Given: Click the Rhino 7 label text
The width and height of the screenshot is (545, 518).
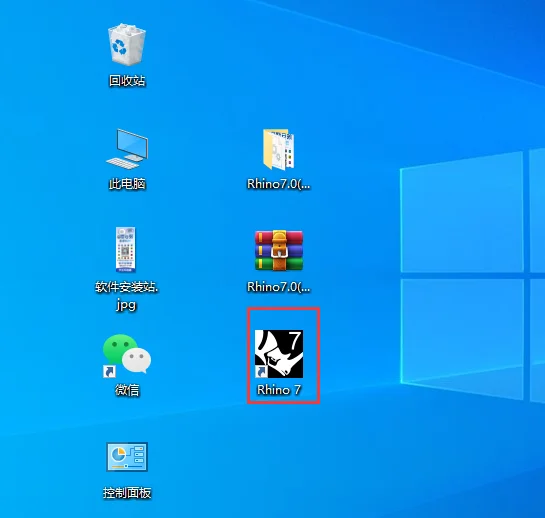Looking at the screenshot, I should coord(279,390).
